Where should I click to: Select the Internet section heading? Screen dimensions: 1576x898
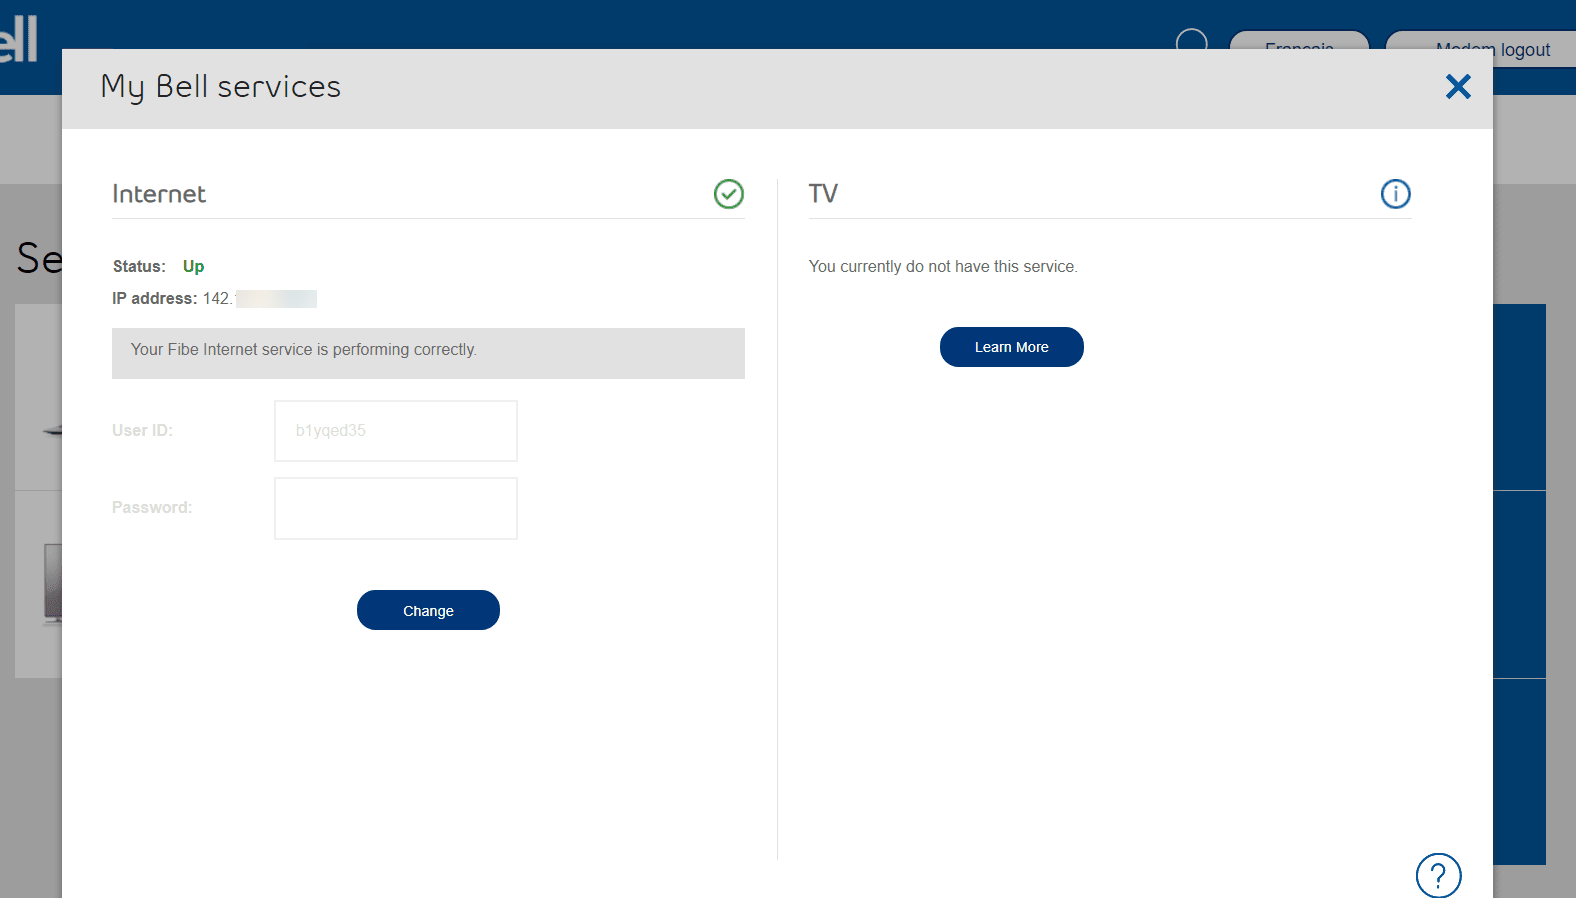coord(159,194)
